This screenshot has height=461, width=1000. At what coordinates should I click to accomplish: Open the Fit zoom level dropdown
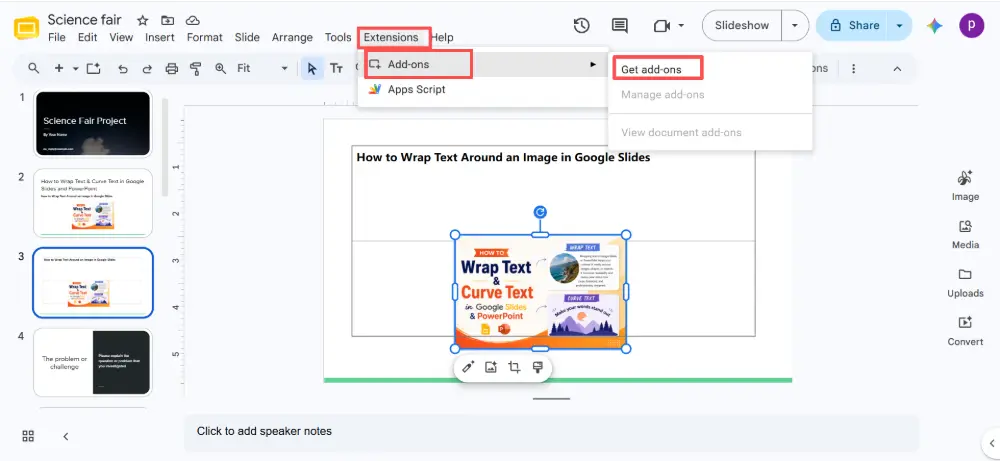point(262,68)
